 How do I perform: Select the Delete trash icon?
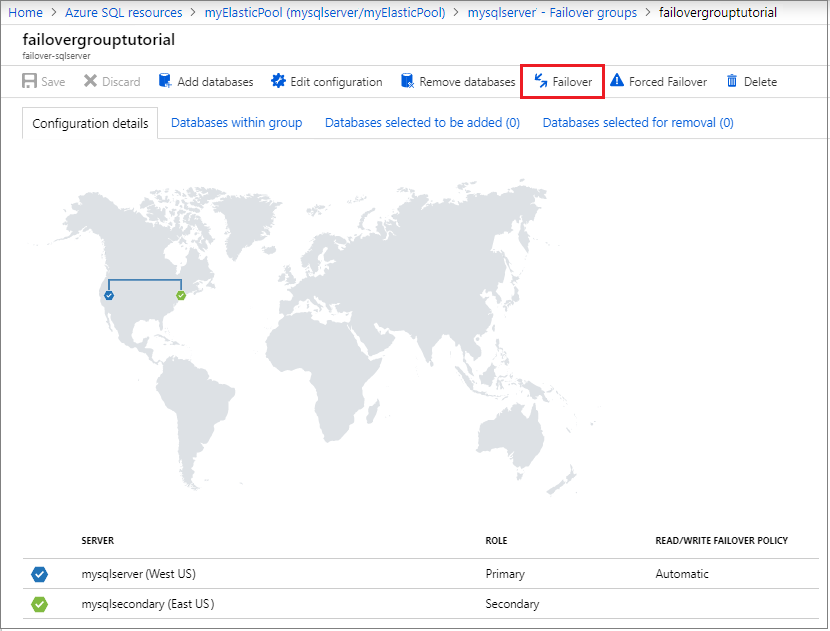point(731,81)
